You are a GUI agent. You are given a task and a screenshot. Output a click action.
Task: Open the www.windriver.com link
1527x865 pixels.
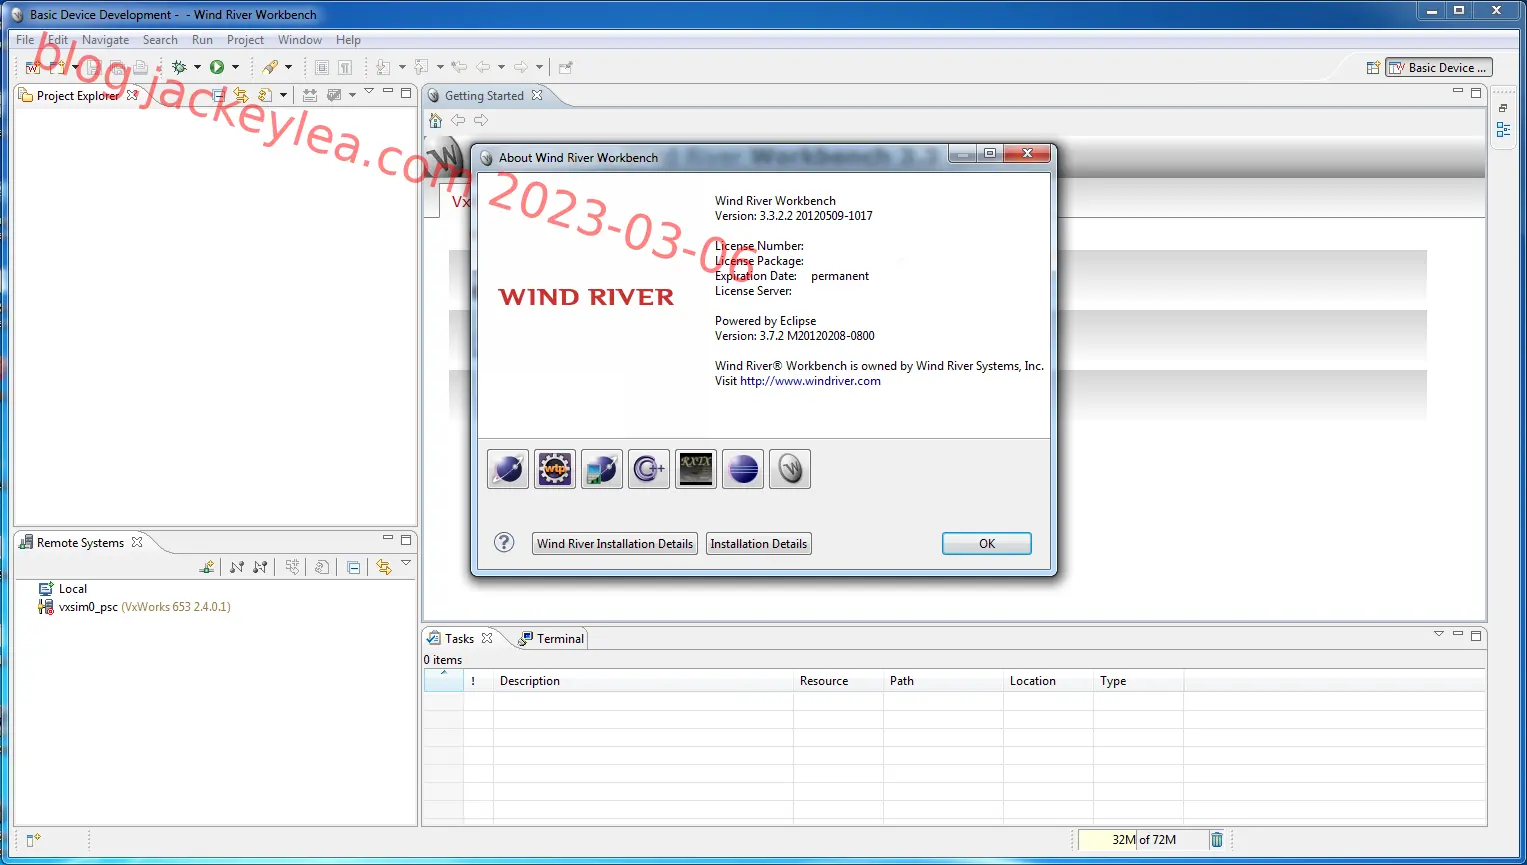[810, 381]
